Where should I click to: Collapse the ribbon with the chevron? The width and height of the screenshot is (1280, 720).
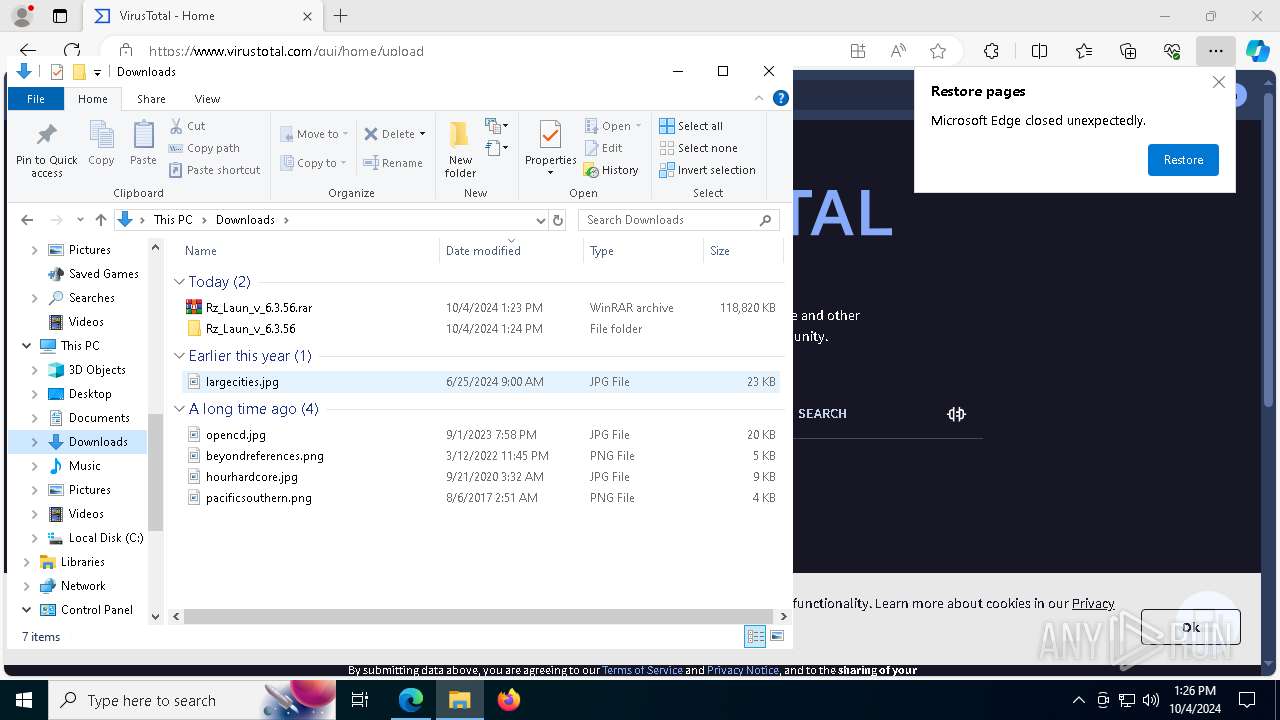759,98
